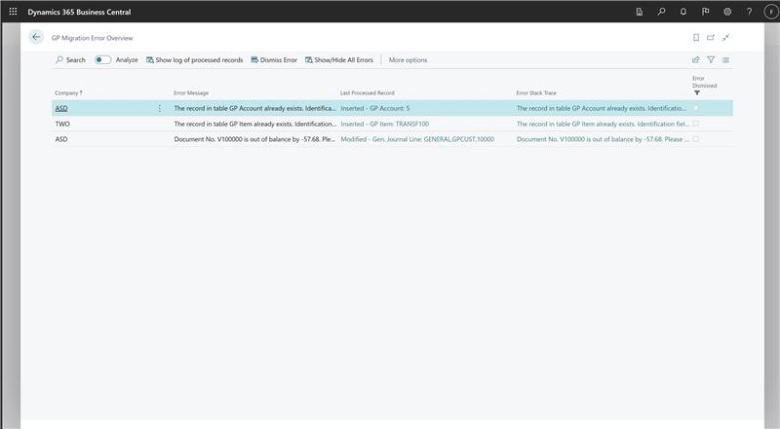Select ASD cell in Document No. row
Viewport: 780px width, 429px height.
[61, 139]
